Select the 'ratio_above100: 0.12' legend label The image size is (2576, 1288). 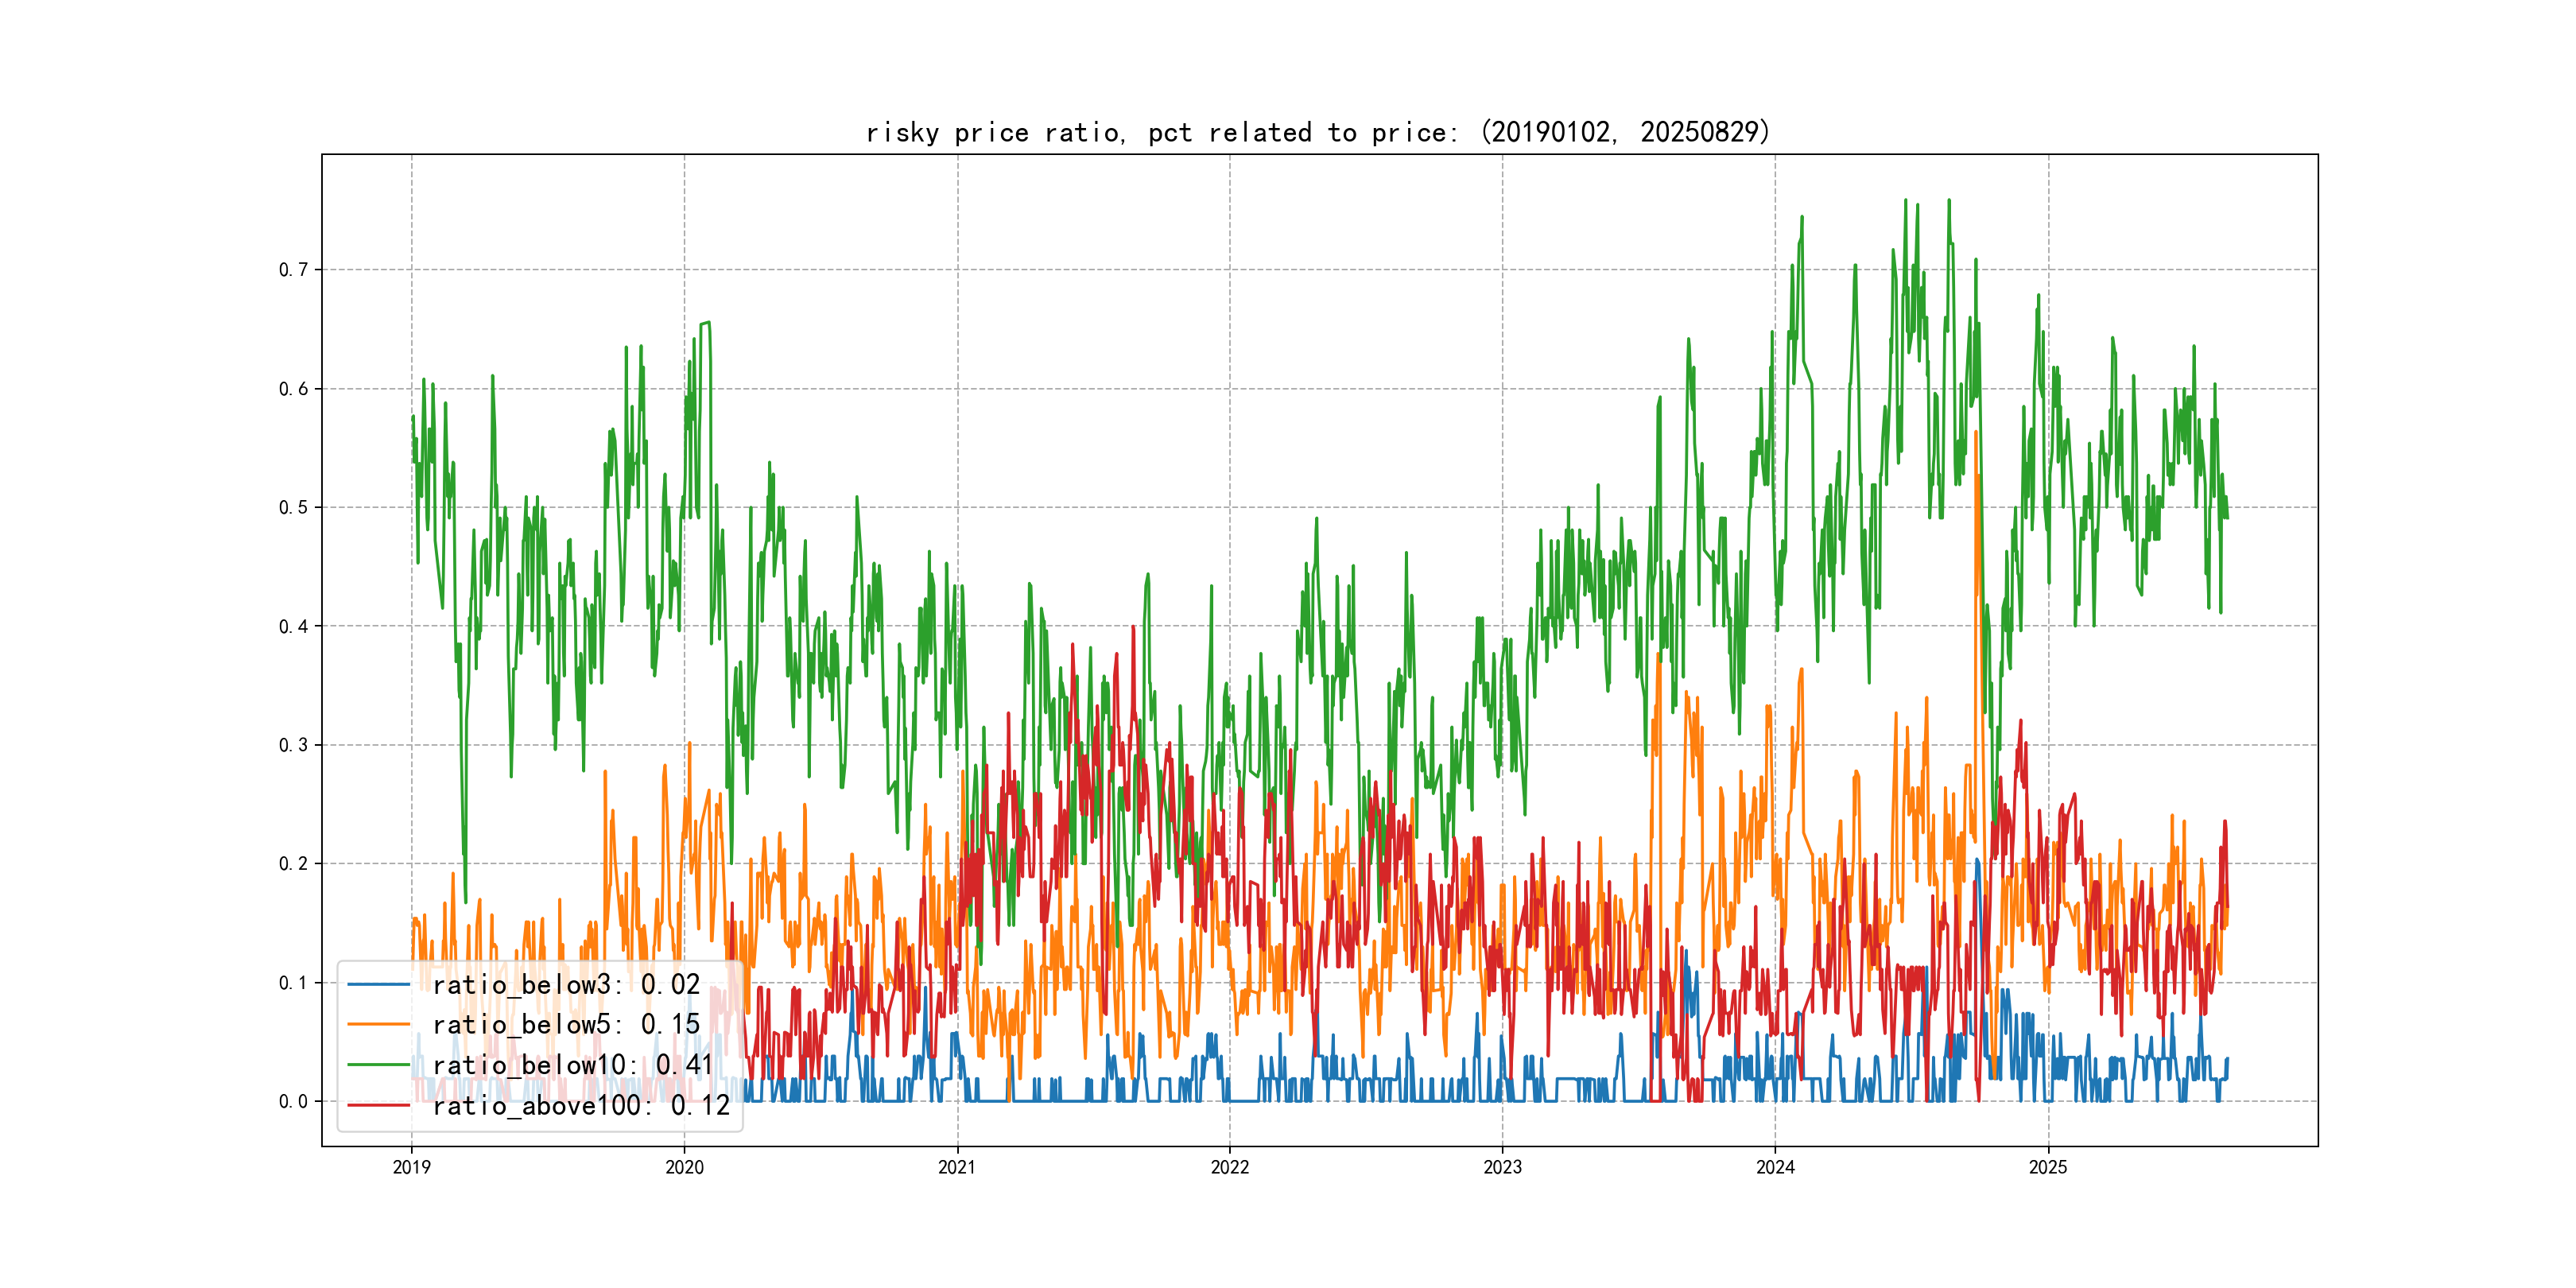pyautogui.click(x=581, y=1105)
